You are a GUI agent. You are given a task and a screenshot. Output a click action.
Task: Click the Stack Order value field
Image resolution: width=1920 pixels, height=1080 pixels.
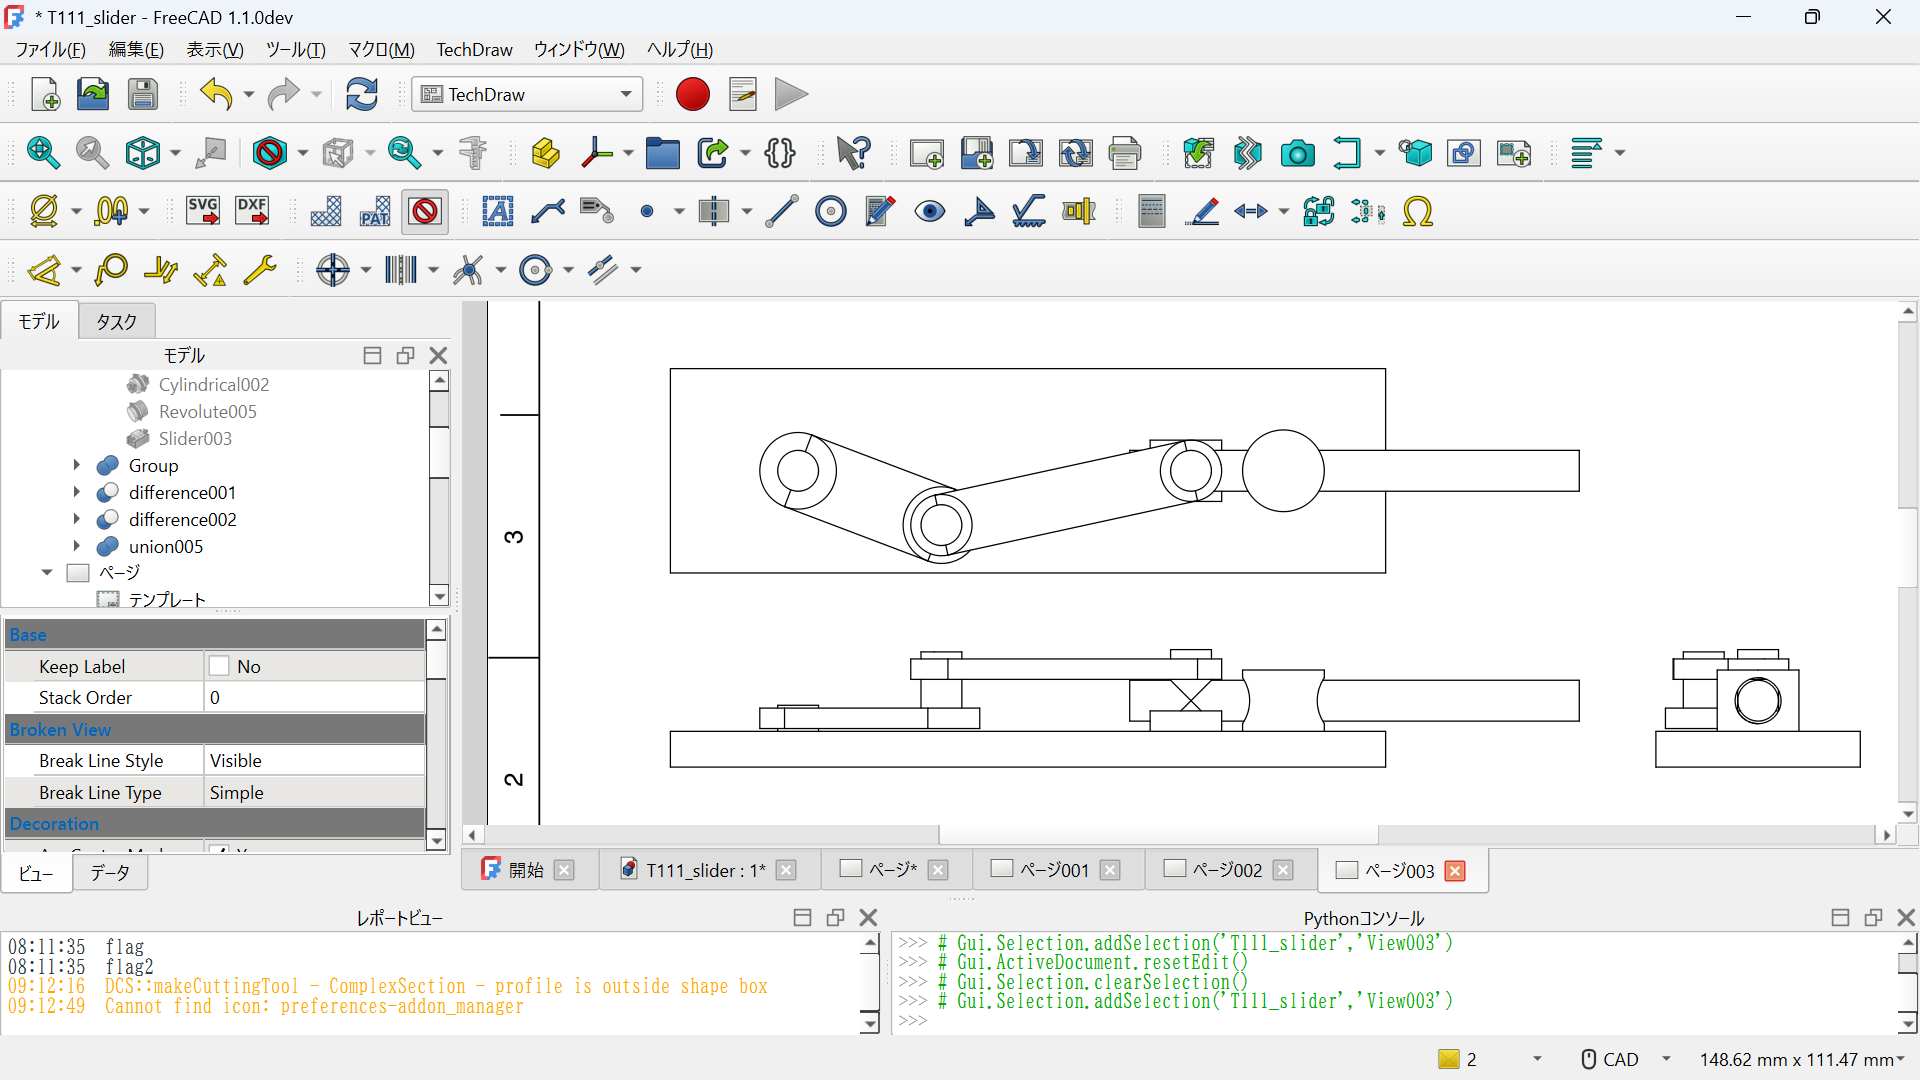pyautogui.click(x=314, y=697)
